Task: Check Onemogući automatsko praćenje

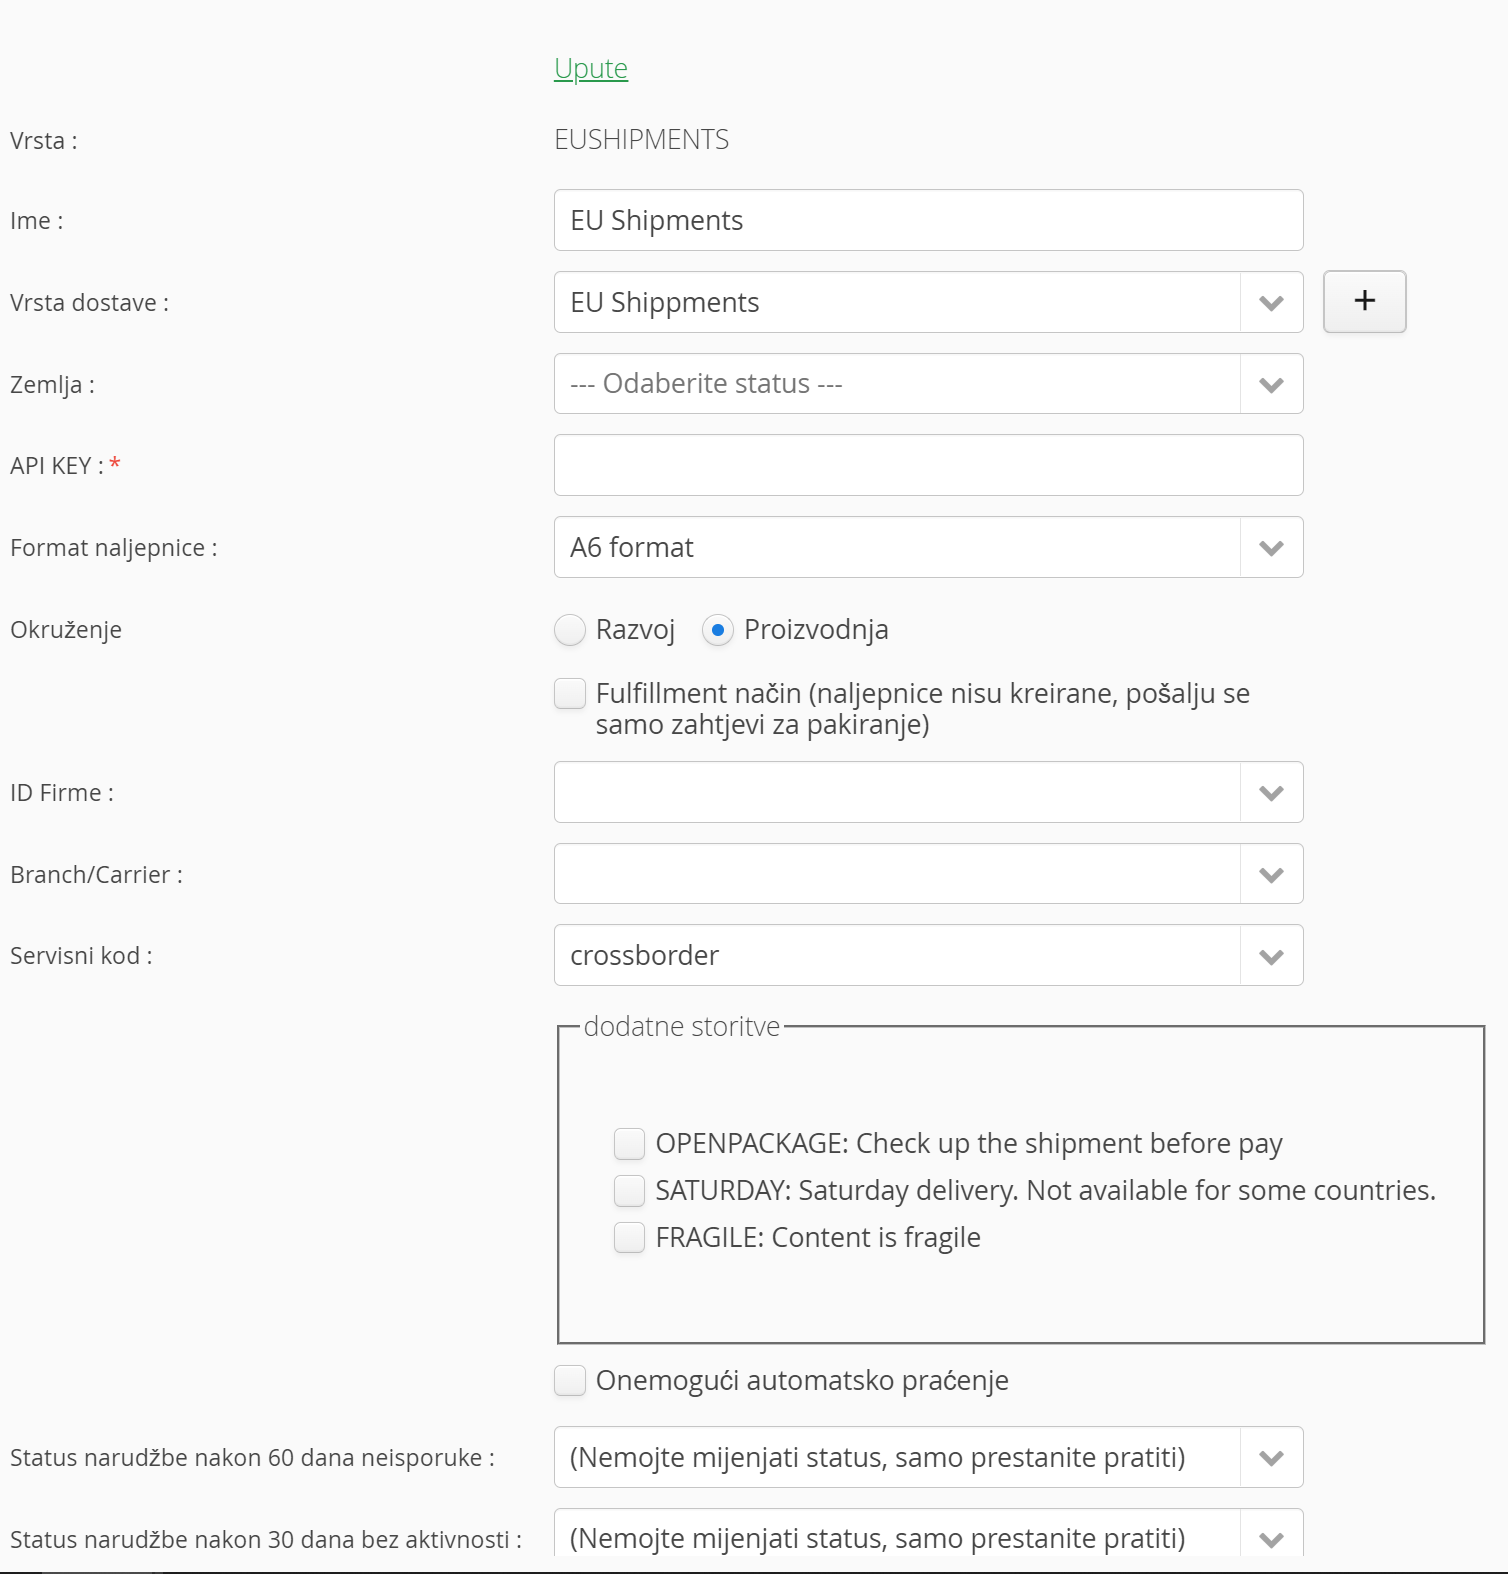Action: [570, 1380]
